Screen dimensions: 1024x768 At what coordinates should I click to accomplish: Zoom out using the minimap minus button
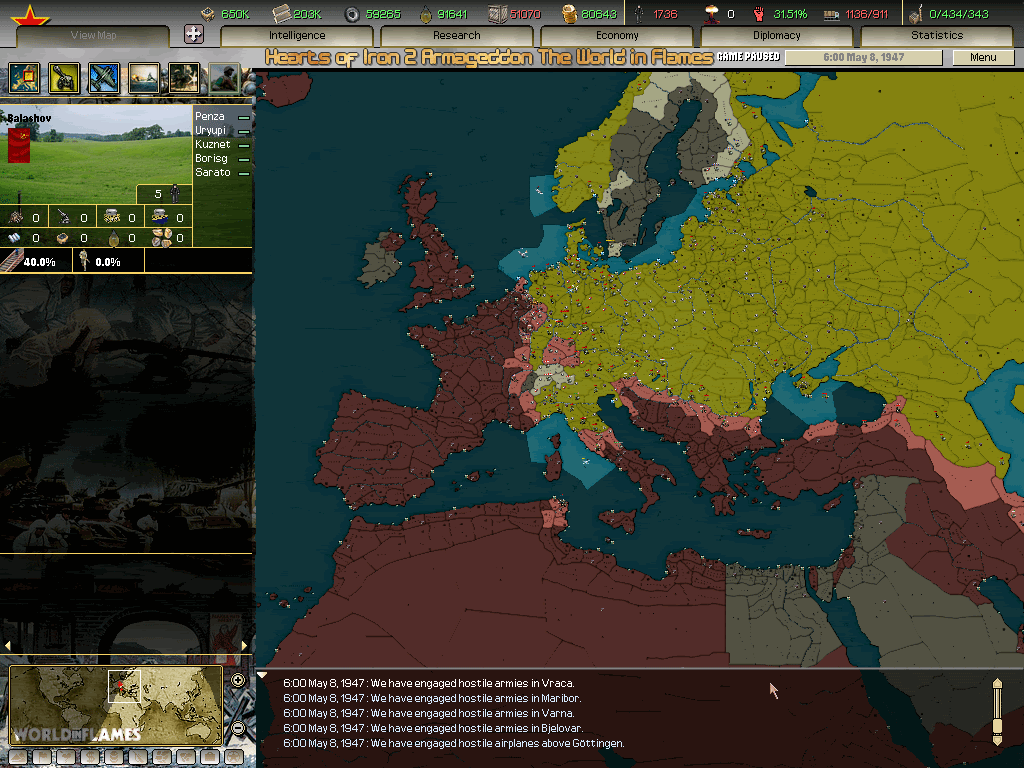pyautogui.click(x=238, y=727)
